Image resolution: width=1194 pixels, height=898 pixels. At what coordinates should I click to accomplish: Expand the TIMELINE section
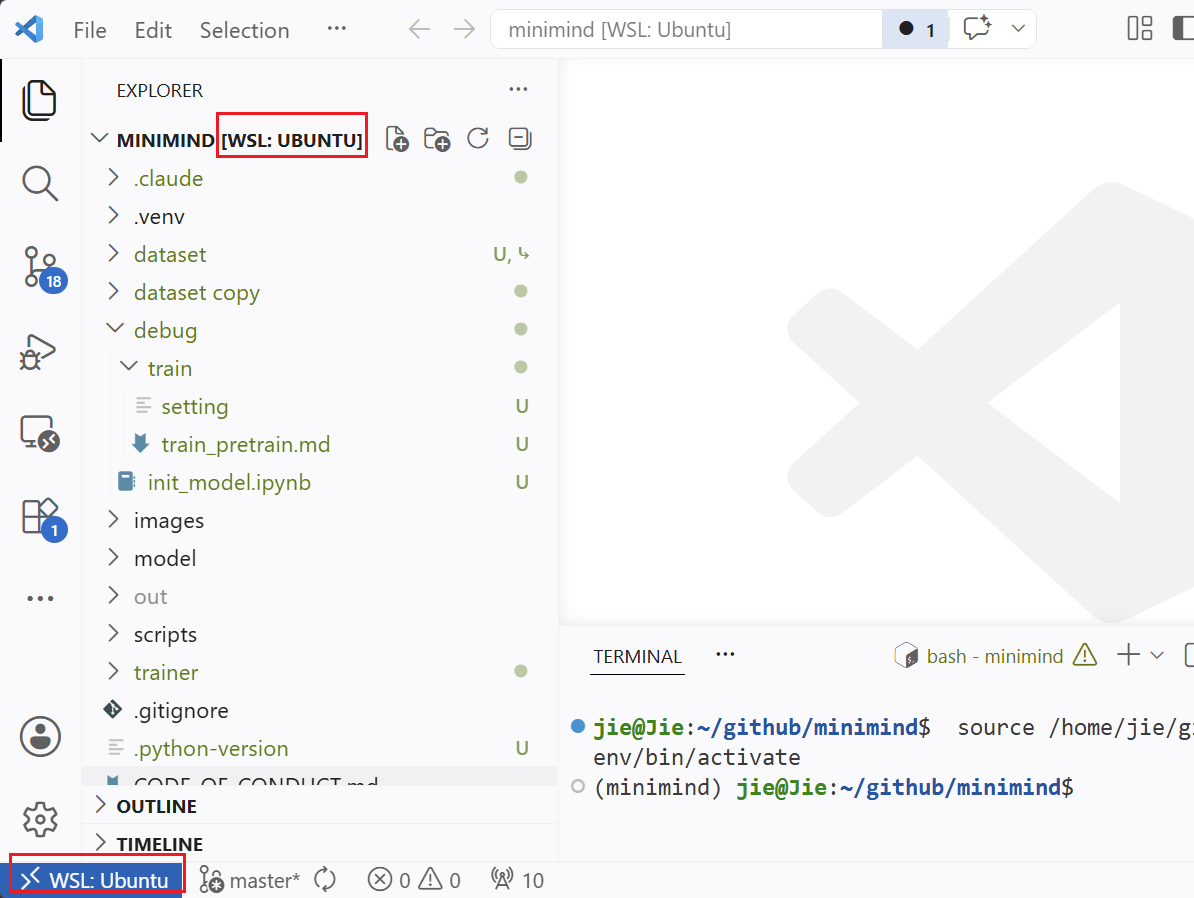320,843
